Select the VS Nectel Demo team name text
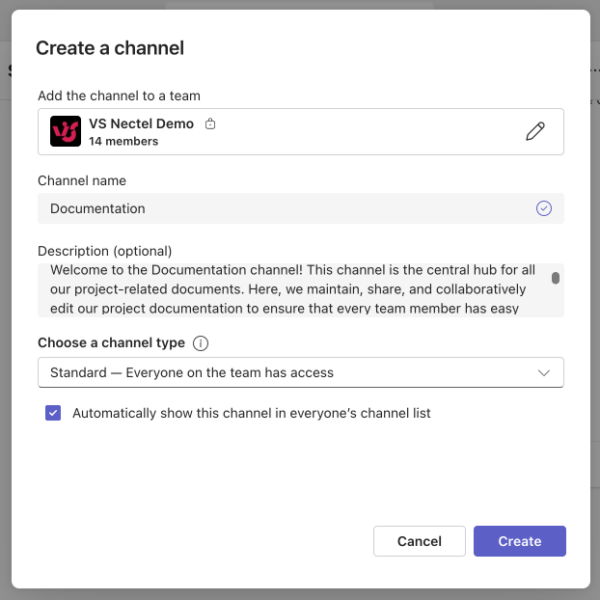Screen dimensions: 600x600 point(141,124)
